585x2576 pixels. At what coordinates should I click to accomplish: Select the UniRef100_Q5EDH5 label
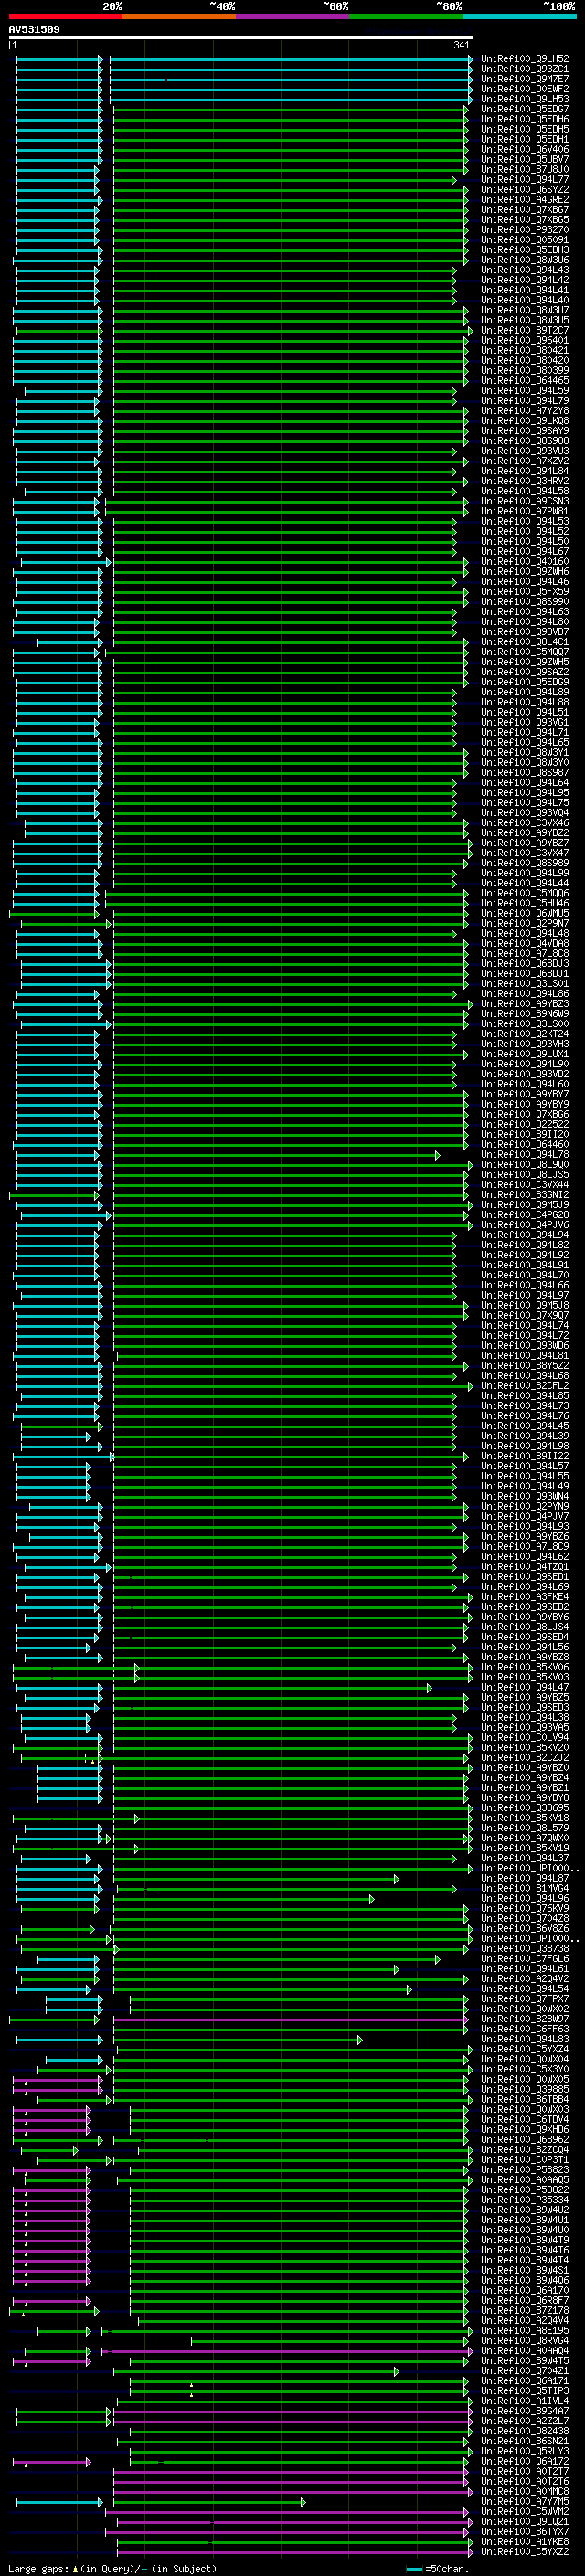(525, 129)
